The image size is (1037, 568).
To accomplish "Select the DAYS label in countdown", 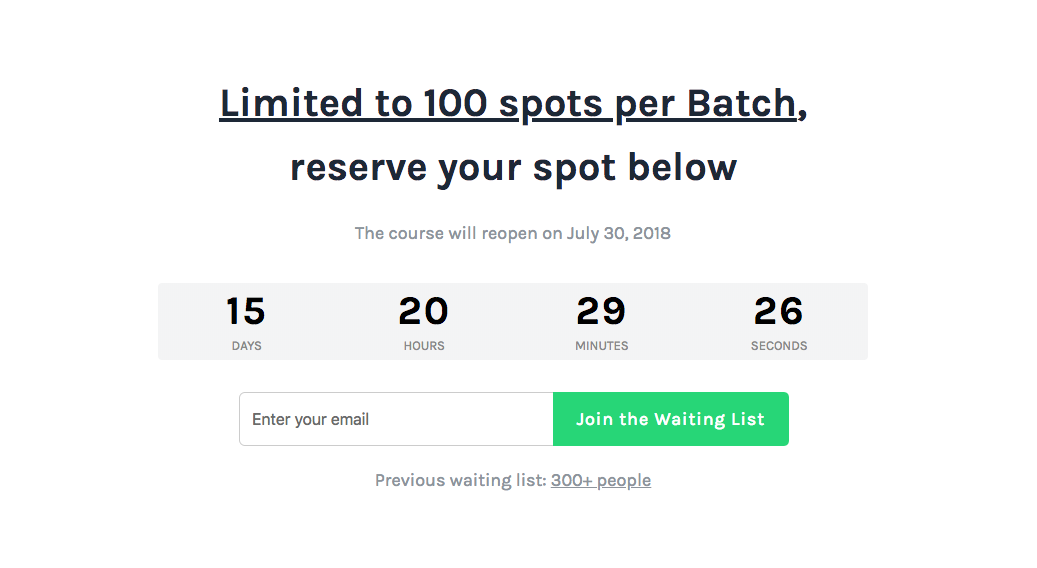I will (x=246, y=346).
